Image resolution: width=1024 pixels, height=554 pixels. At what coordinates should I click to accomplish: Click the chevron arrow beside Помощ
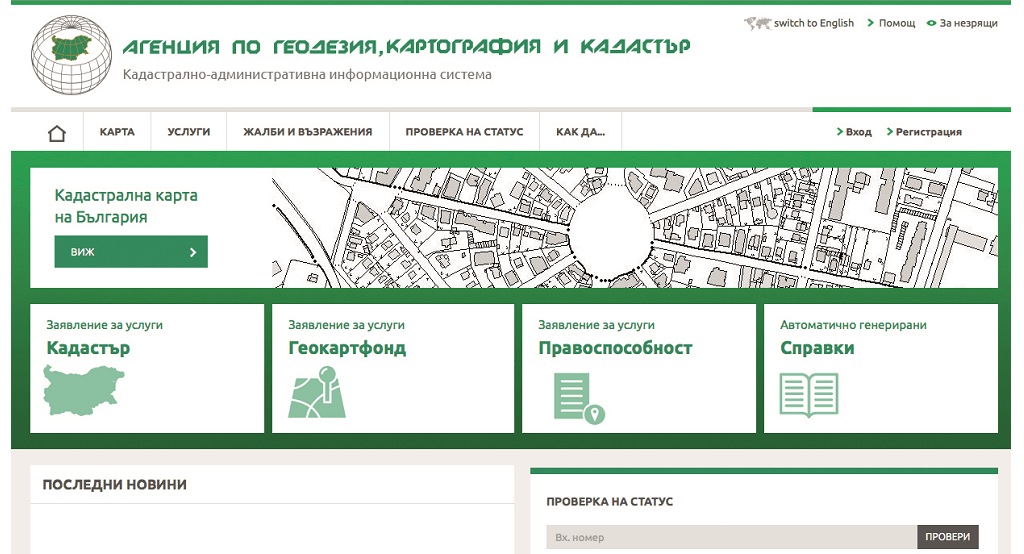(x=871, y=23)
